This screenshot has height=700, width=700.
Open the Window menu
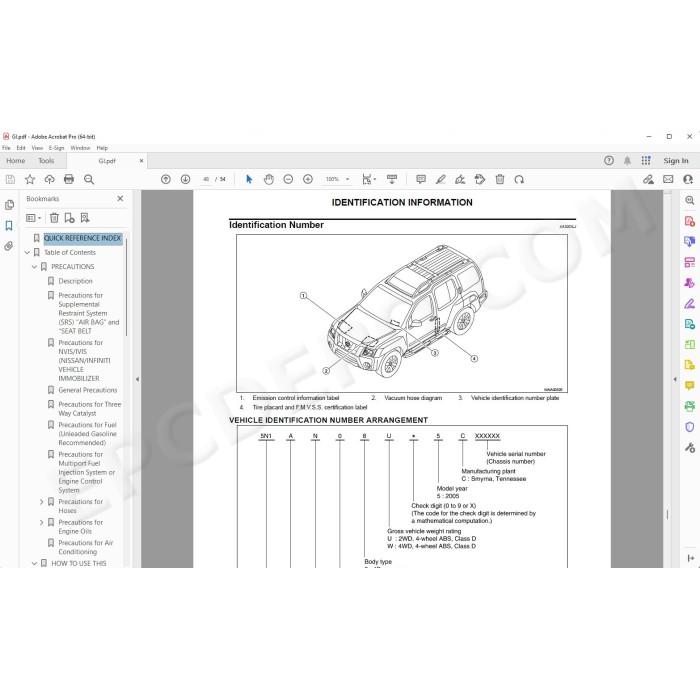click(x=80, y=148)
